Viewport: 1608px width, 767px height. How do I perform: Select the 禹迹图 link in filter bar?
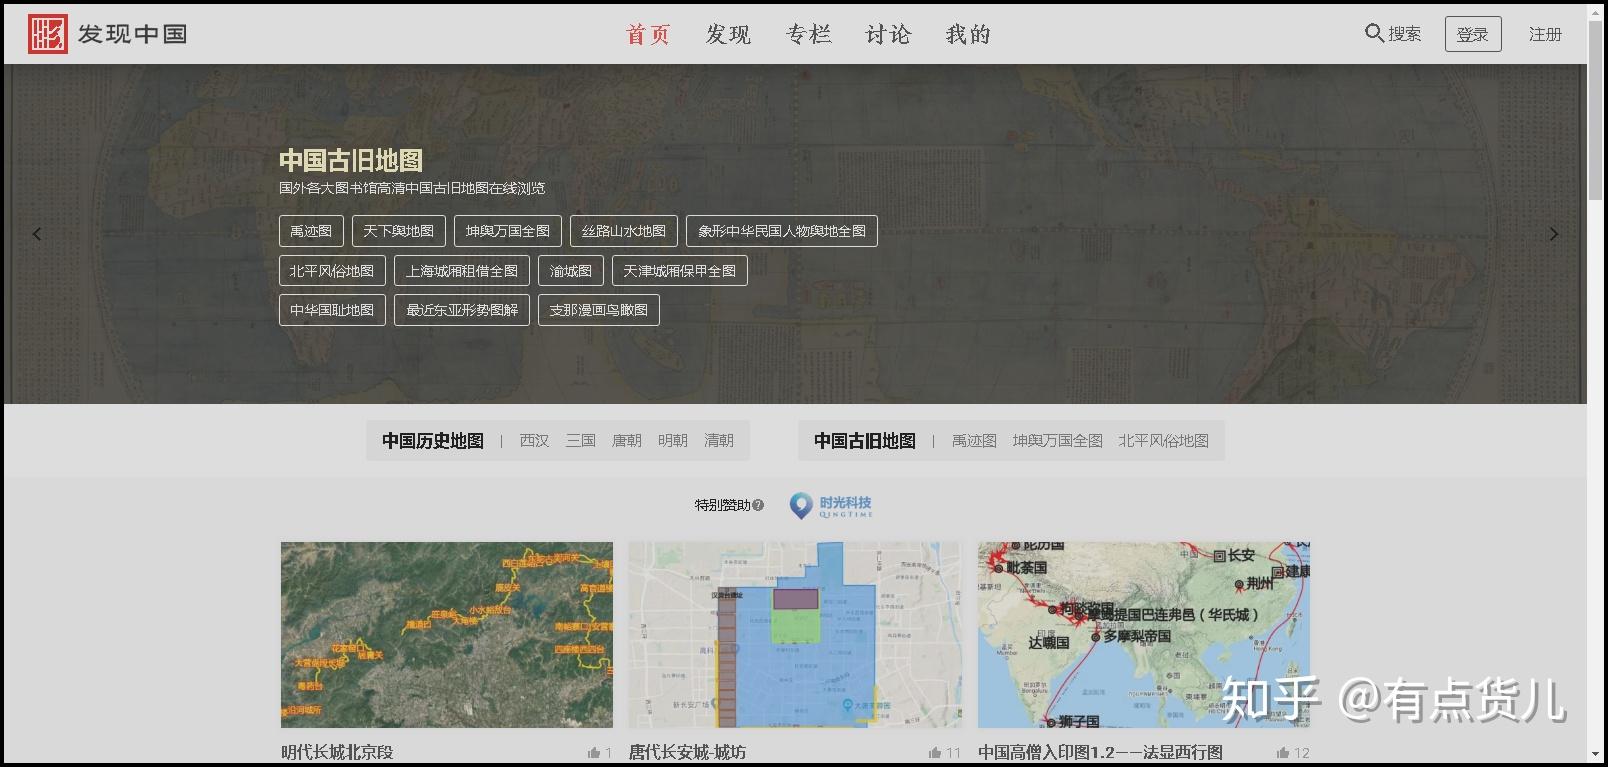[974, 441]
